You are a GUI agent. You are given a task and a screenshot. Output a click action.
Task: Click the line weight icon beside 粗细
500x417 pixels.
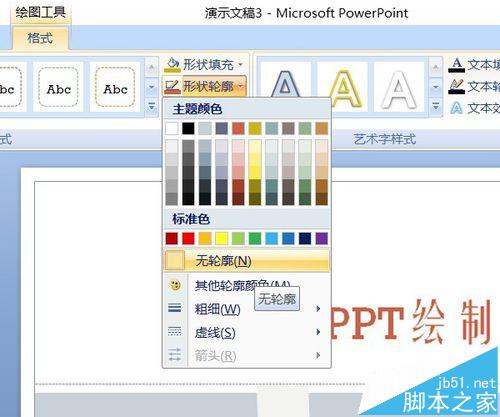tap(175, 308)
